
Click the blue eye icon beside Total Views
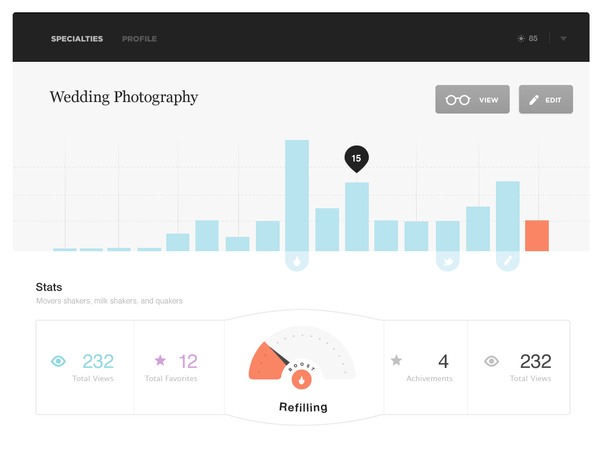click(x=58, y=362)
